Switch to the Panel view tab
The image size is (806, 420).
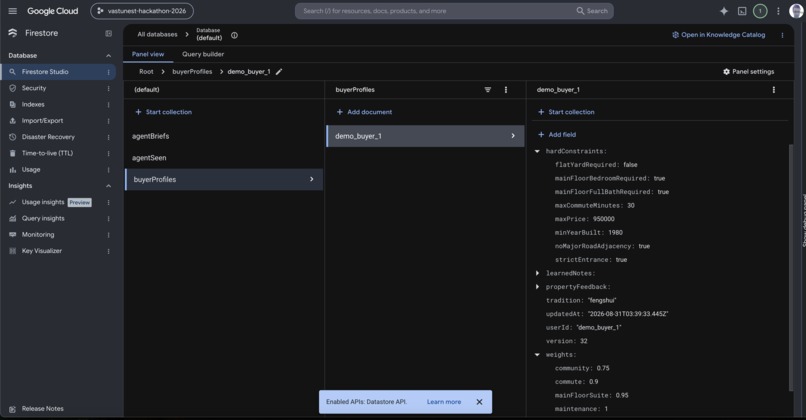click(x=148, y=54)
